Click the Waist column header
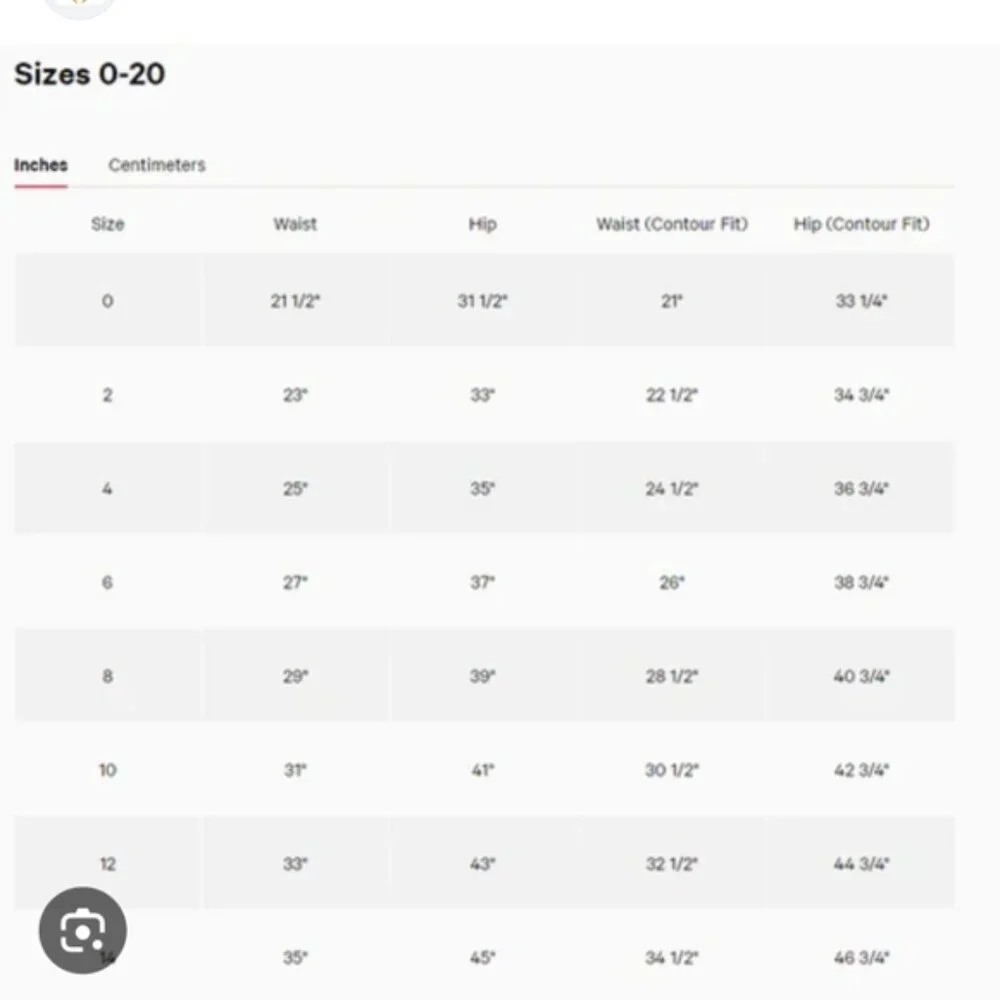The height and width of the screenshot is (1000, 1000). [295, 224]
